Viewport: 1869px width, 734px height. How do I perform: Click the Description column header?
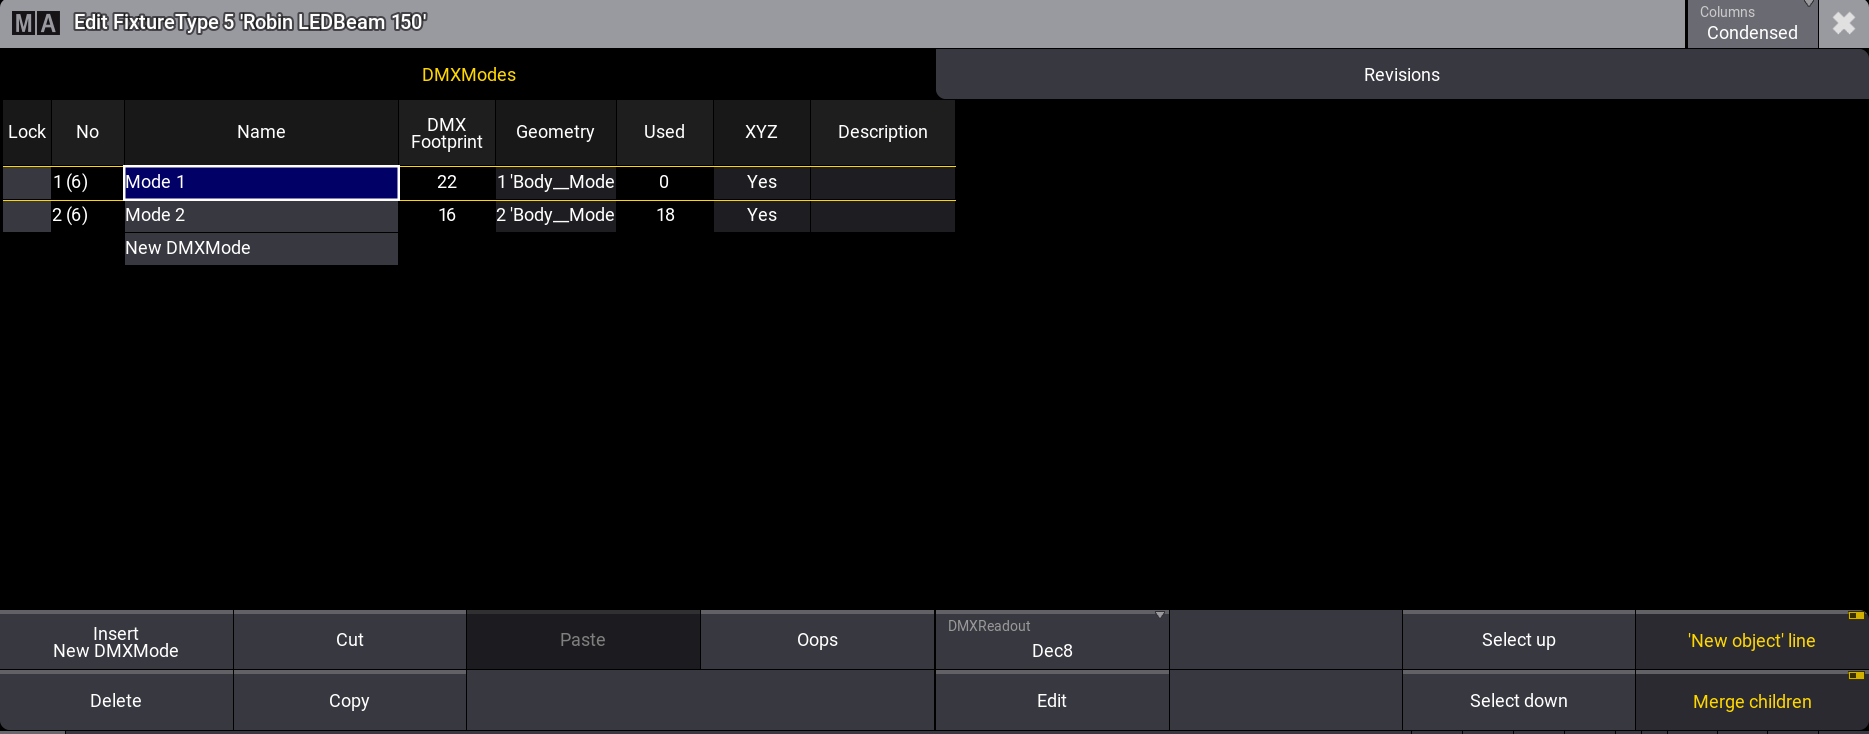pyautogui.click(x=883, y=132)
